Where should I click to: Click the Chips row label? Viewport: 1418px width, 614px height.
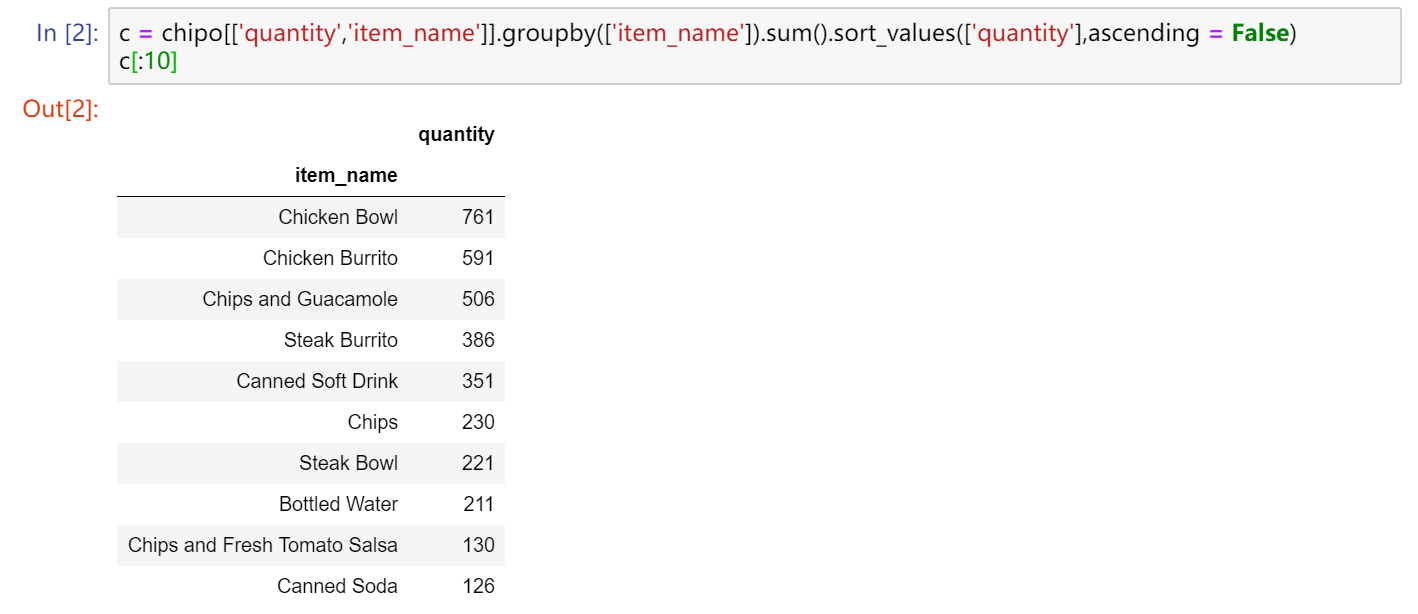pos(373,422)
